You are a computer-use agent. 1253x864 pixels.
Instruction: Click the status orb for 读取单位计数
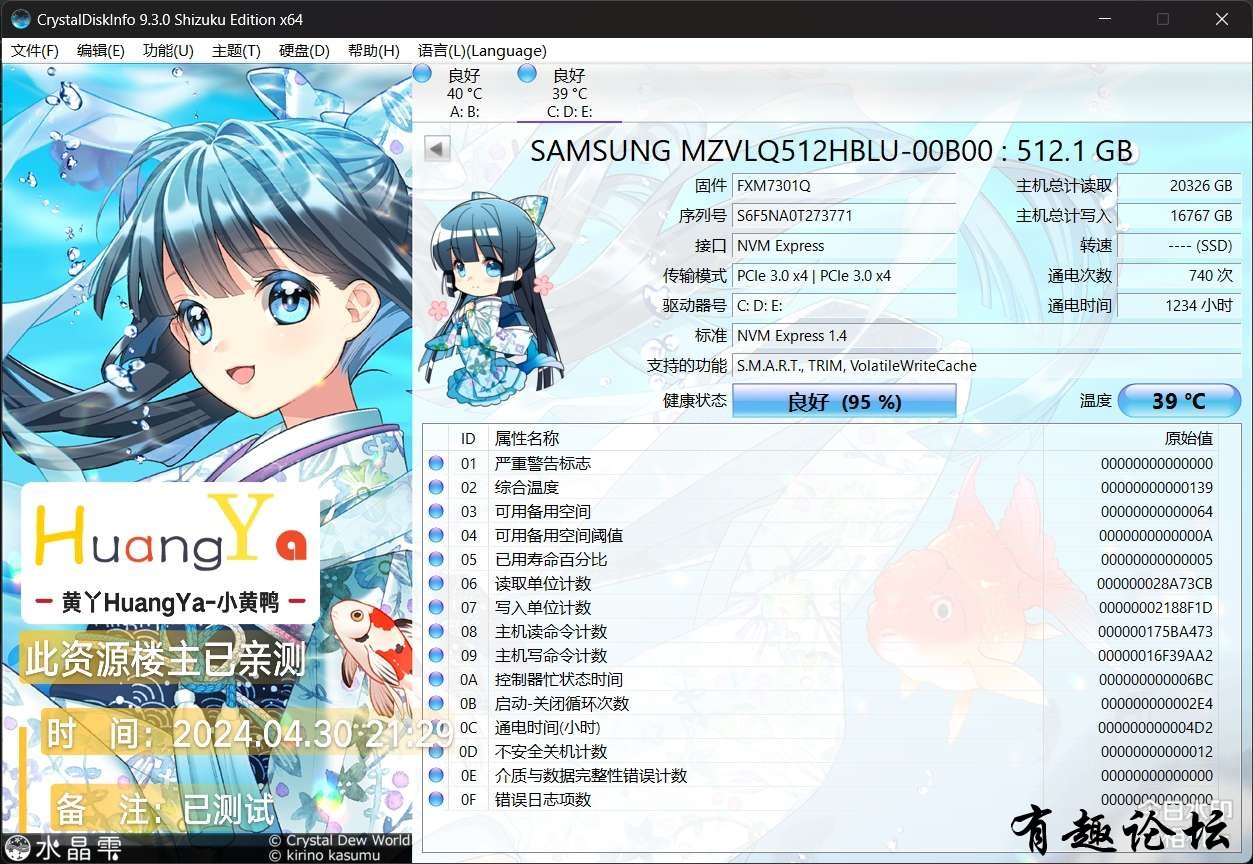point(436,583)
